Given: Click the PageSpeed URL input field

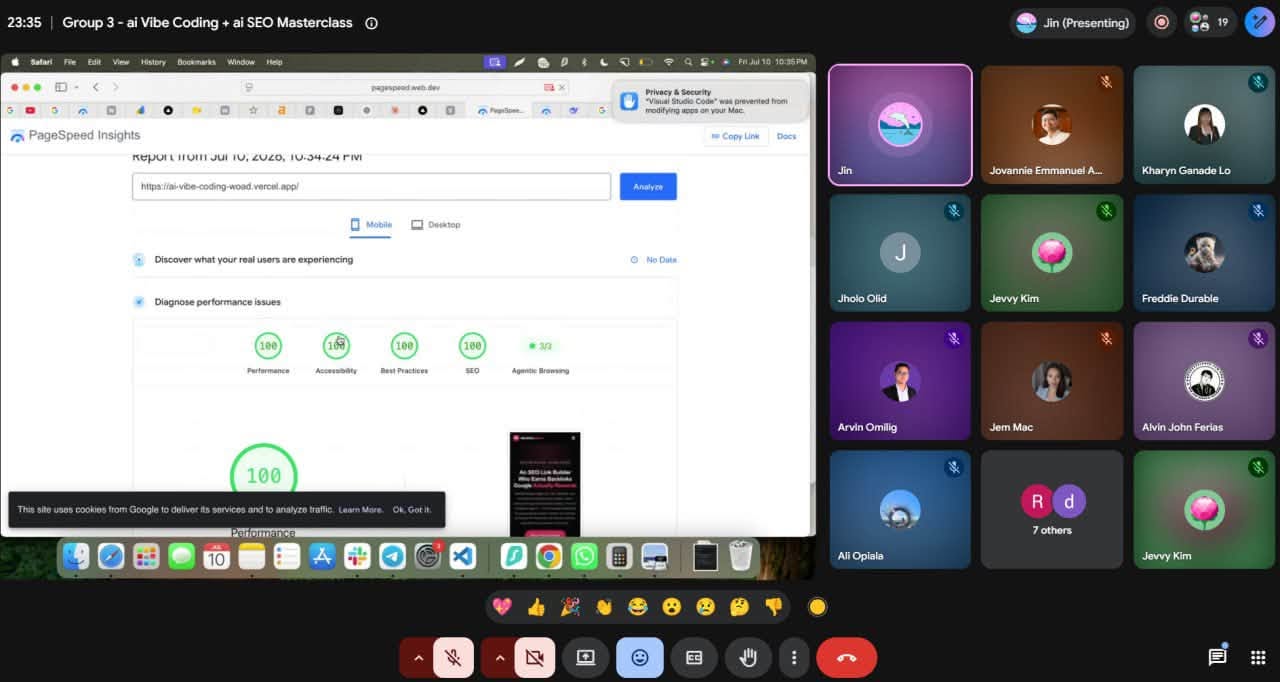Looking at the screenshot, I should [371, 187].
